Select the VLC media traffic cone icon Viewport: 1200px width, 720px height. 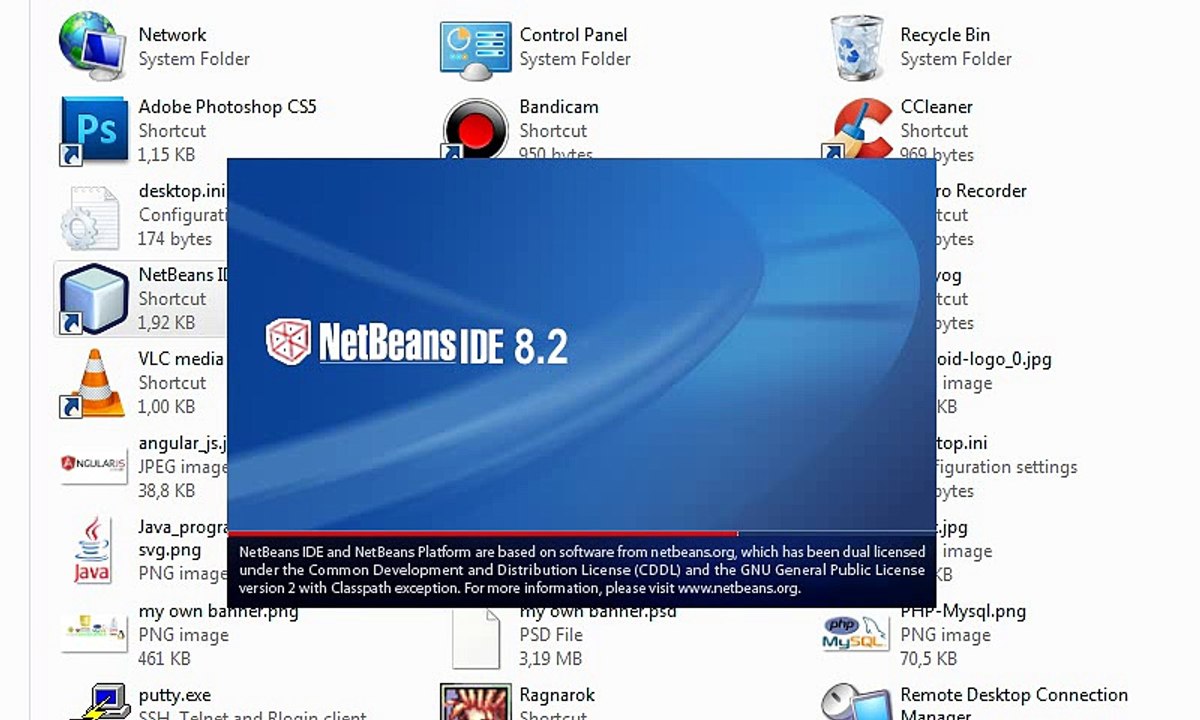(92, 383)
